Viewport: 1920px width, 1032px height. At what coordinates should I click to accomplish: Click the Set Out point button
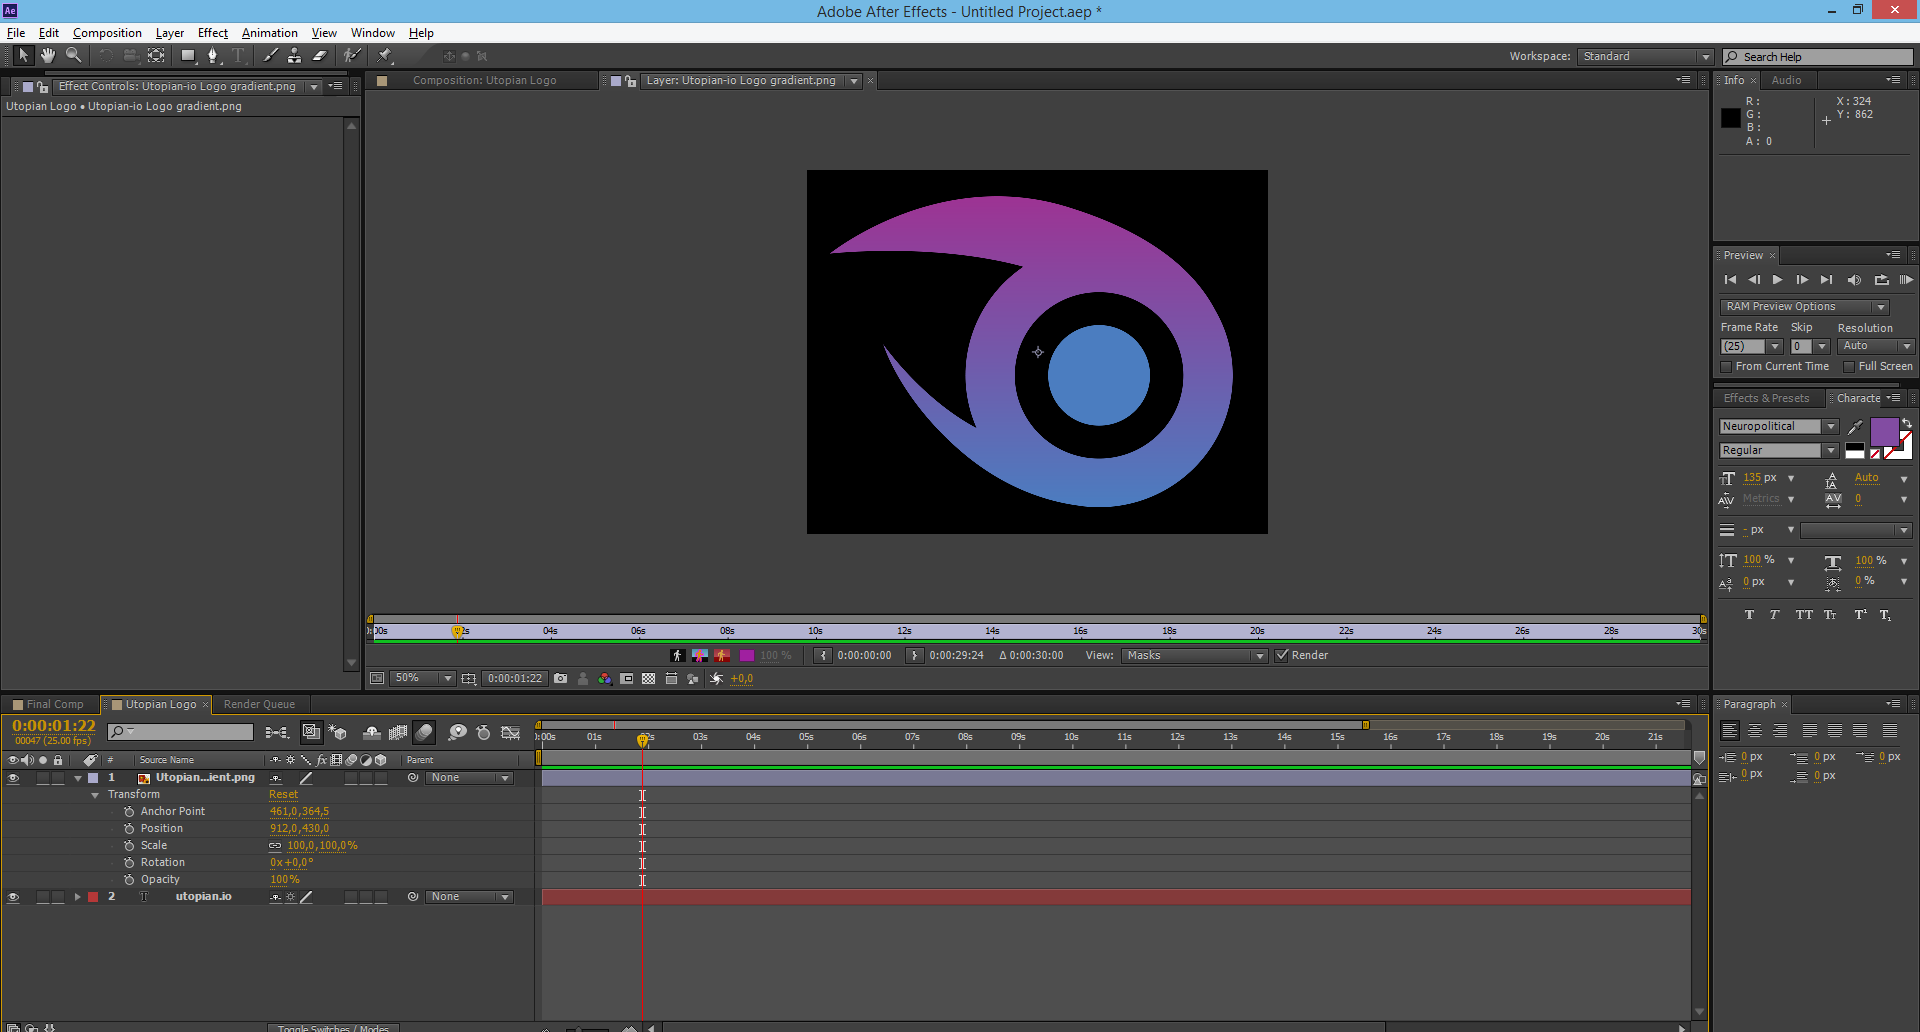[914, 656]
